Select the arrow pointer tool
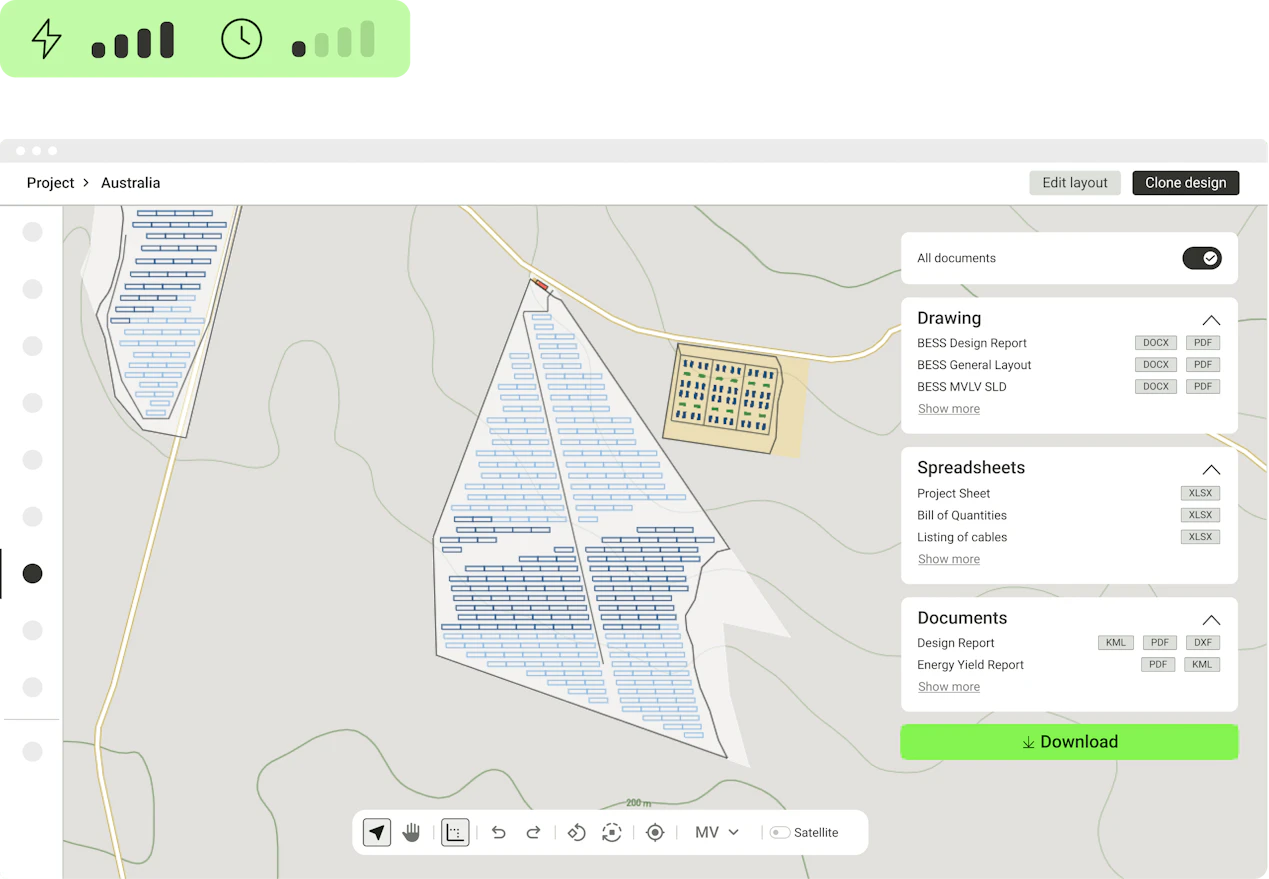The width and height of the screenshot is (1269, 879). (x=377, y=832)
